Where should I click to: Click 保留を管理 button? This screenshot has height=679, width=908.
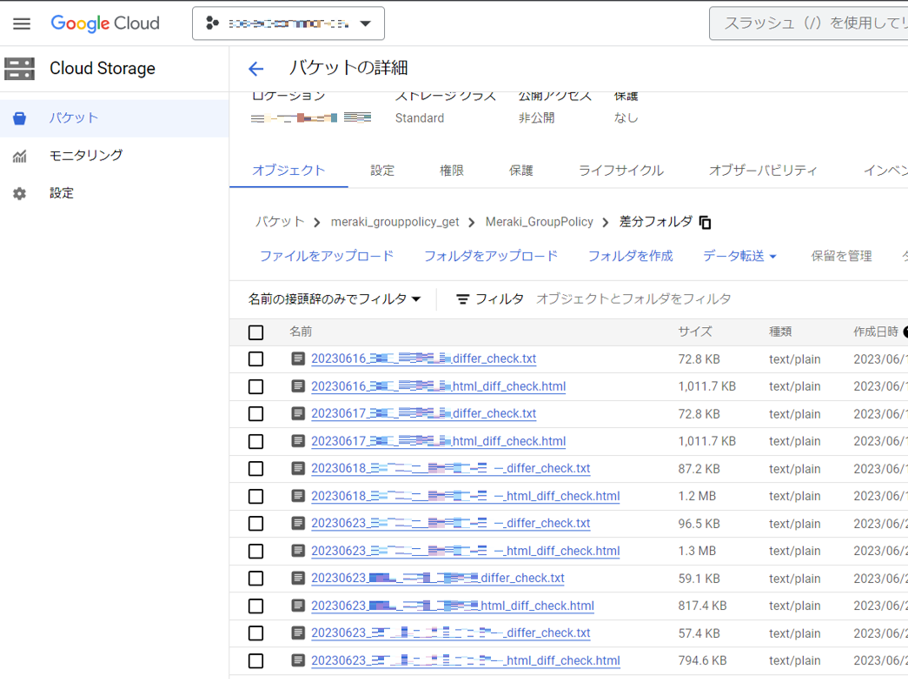pos(841,256)
